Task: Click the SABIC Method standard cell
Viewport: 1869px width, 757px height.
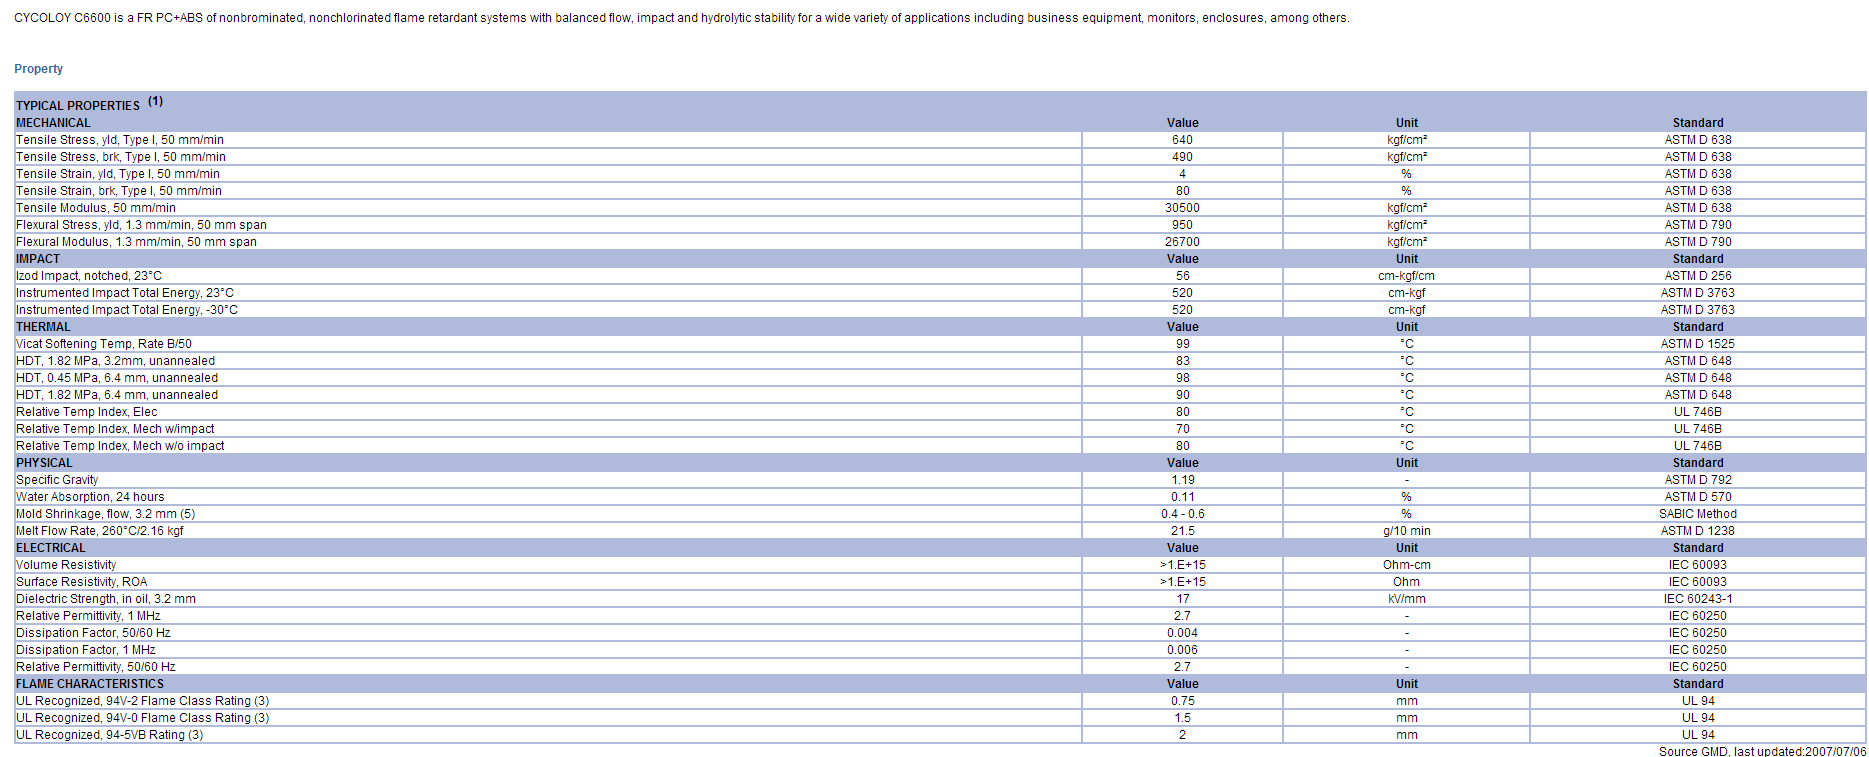Action: (1698, 514)
